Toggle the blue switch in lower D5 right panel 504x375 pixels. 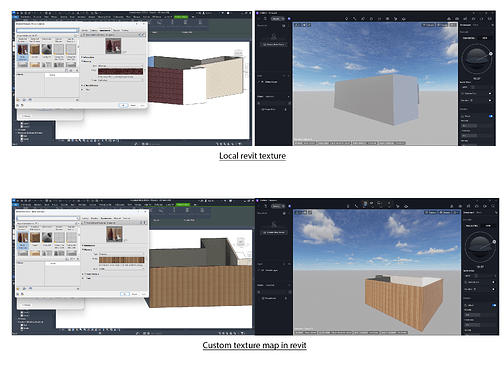[x=494, y=305]
